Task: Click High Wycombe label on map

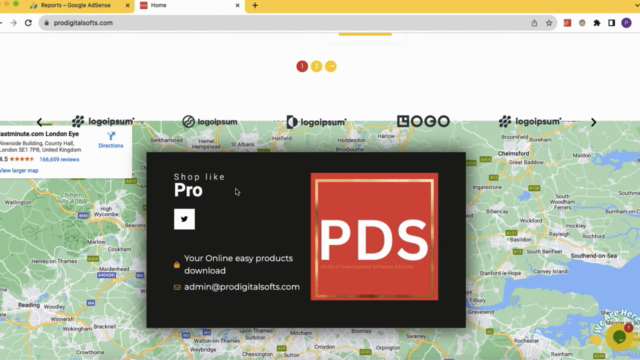Action: point(106,211)
